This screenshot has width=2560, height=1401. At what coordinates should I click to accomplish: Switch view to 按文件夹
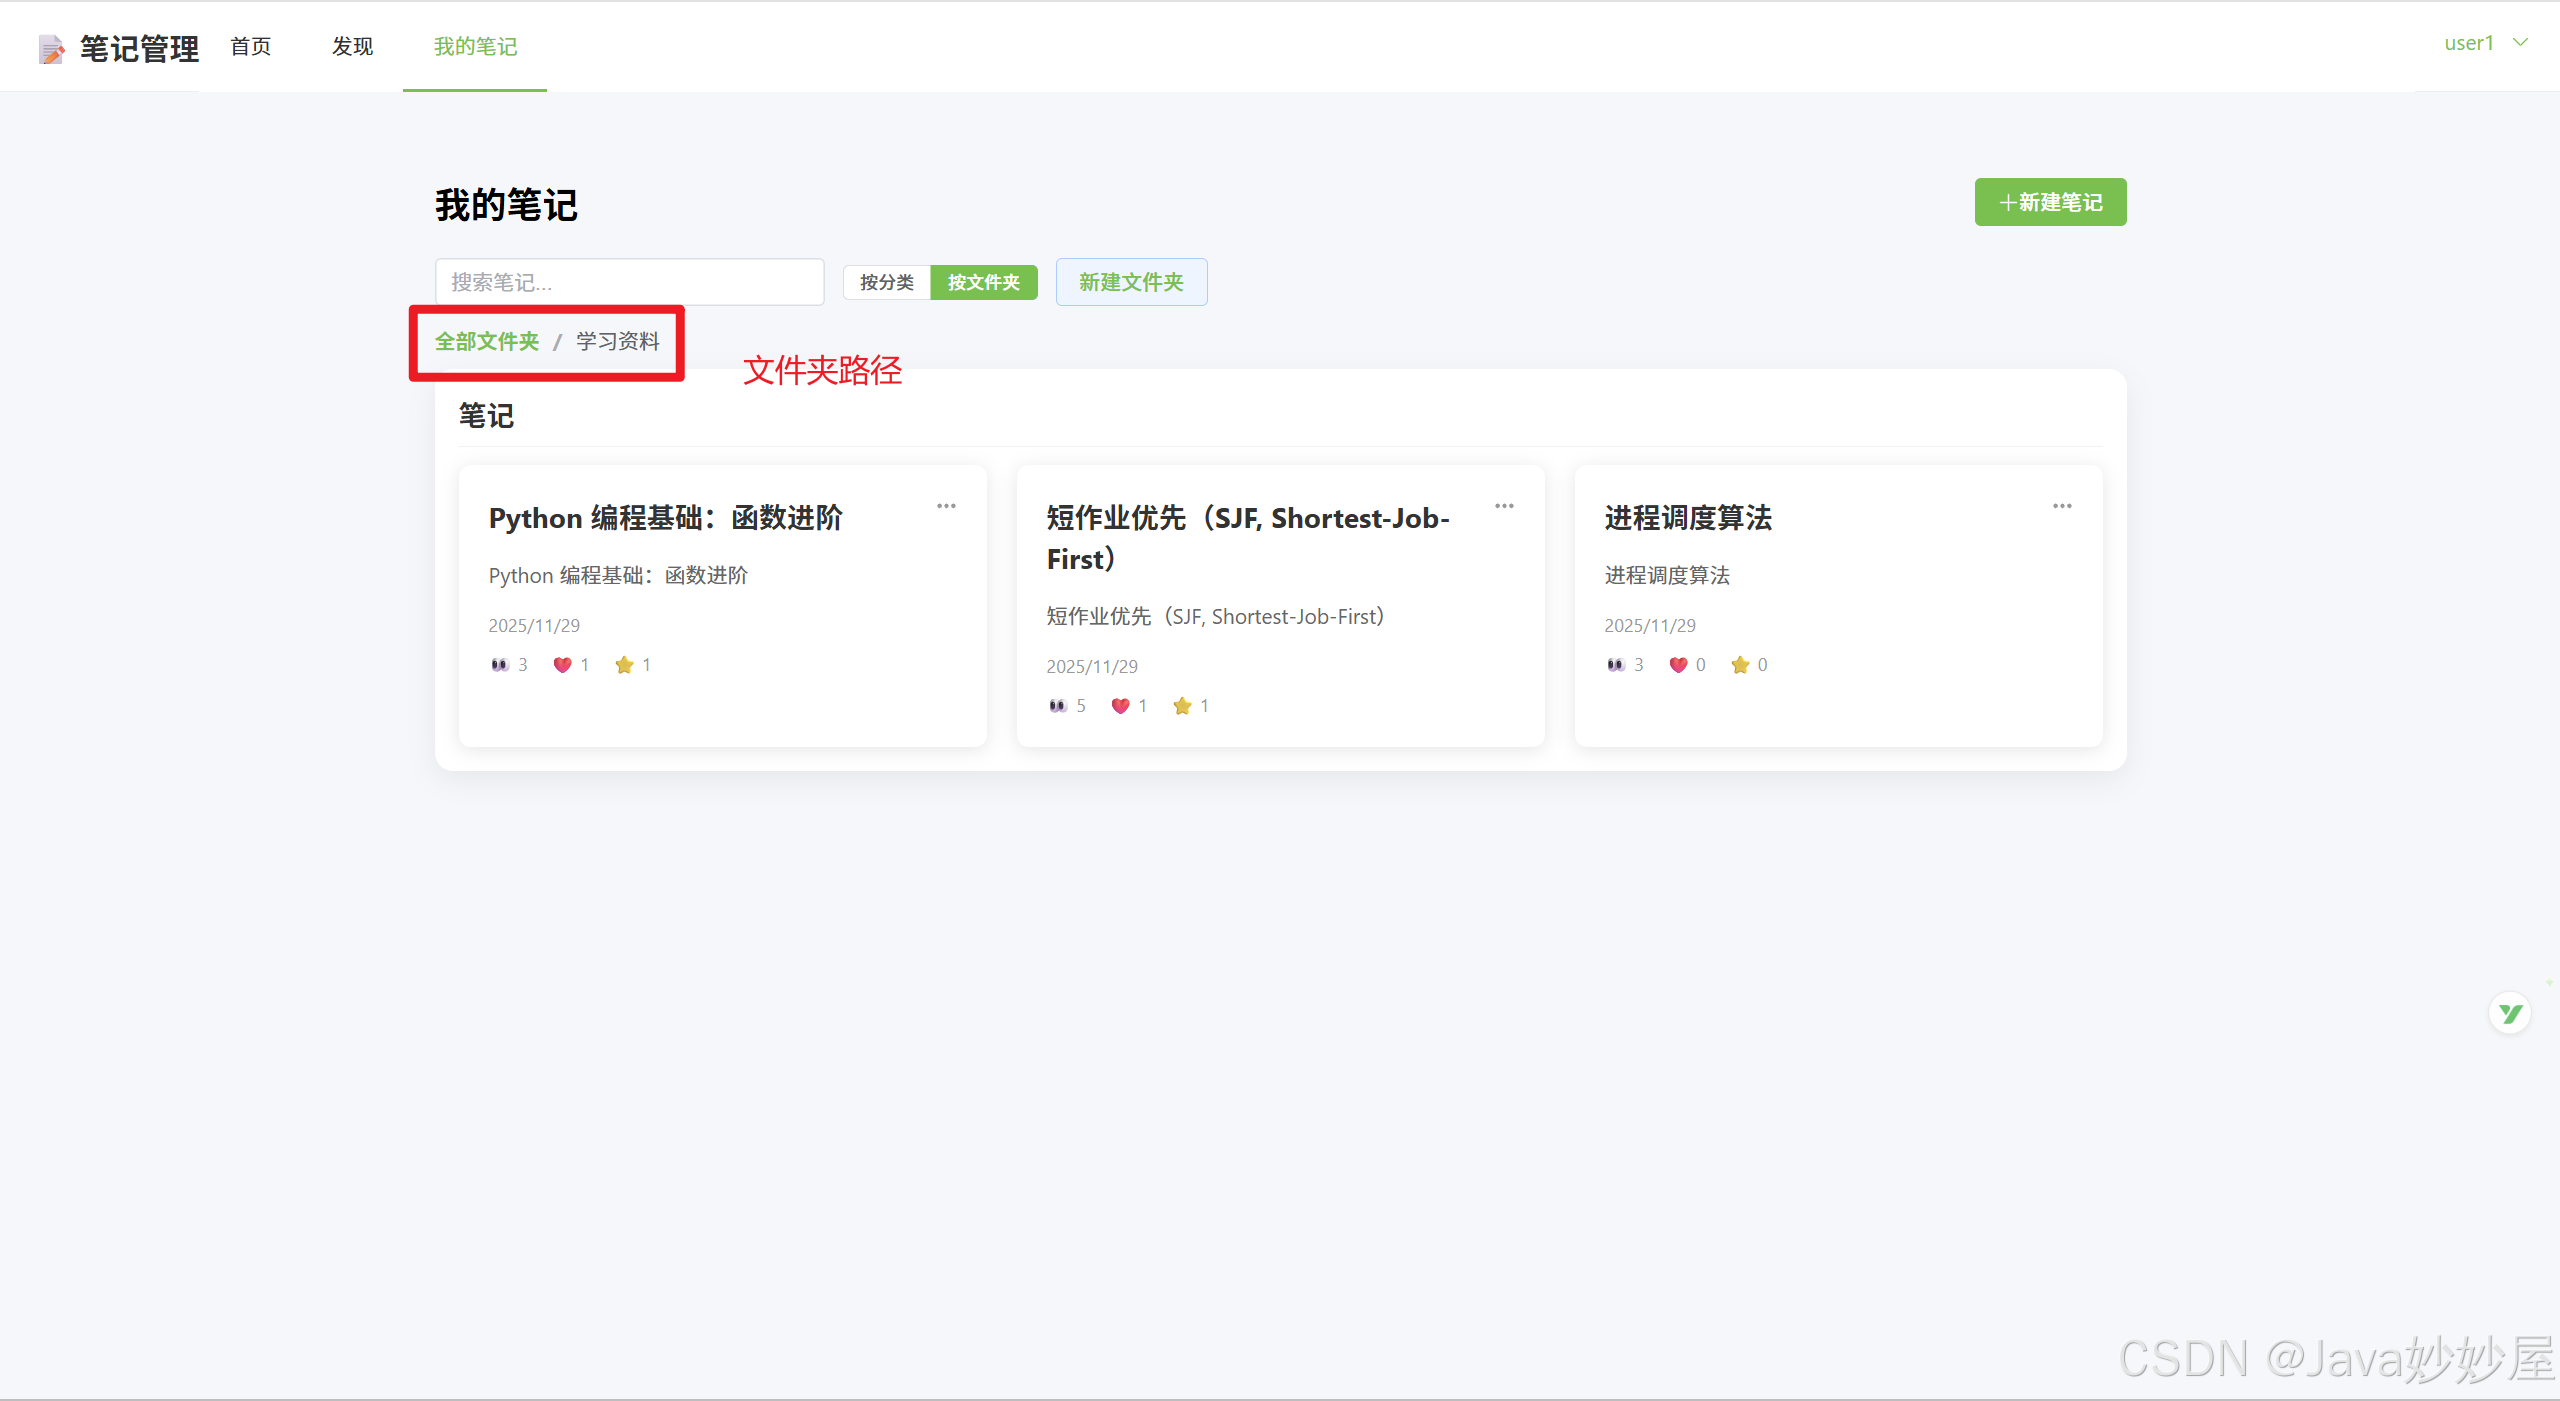(984, 282)
